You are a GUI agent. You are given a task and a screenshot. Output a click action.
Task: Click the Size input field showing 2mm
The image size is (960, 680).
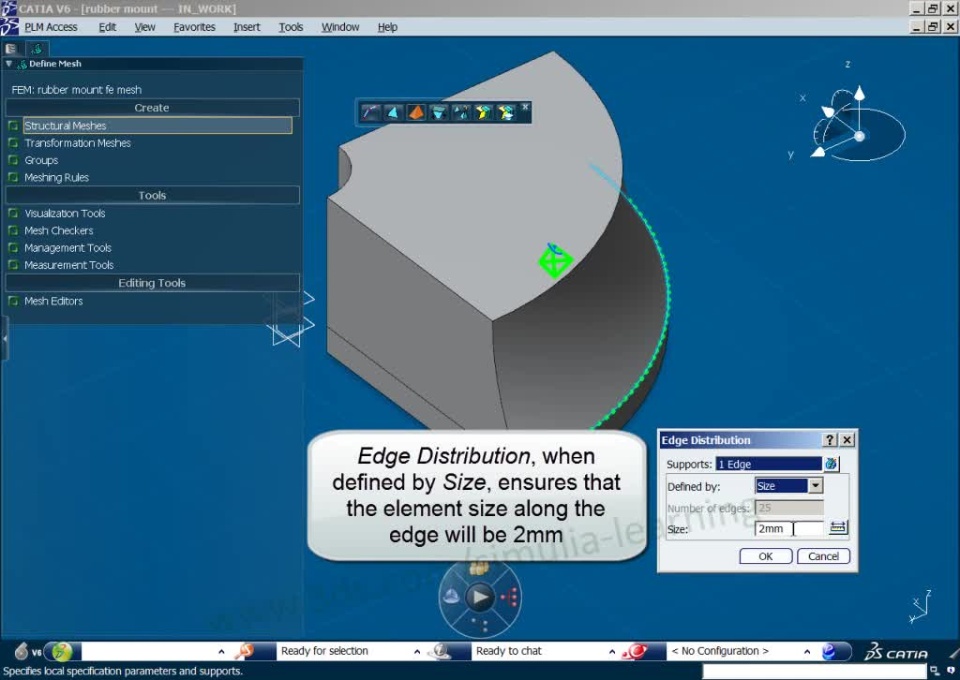(x=789, y=528)
